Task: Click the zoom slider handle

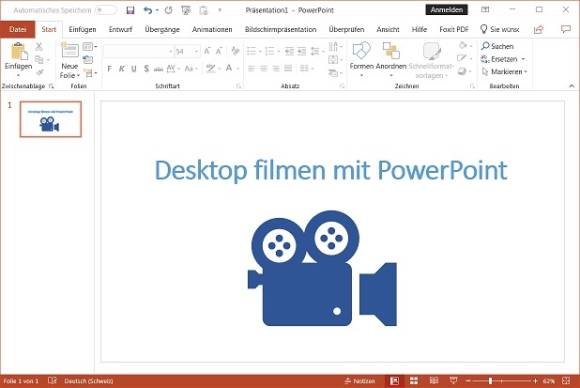Action: [490, 381]
